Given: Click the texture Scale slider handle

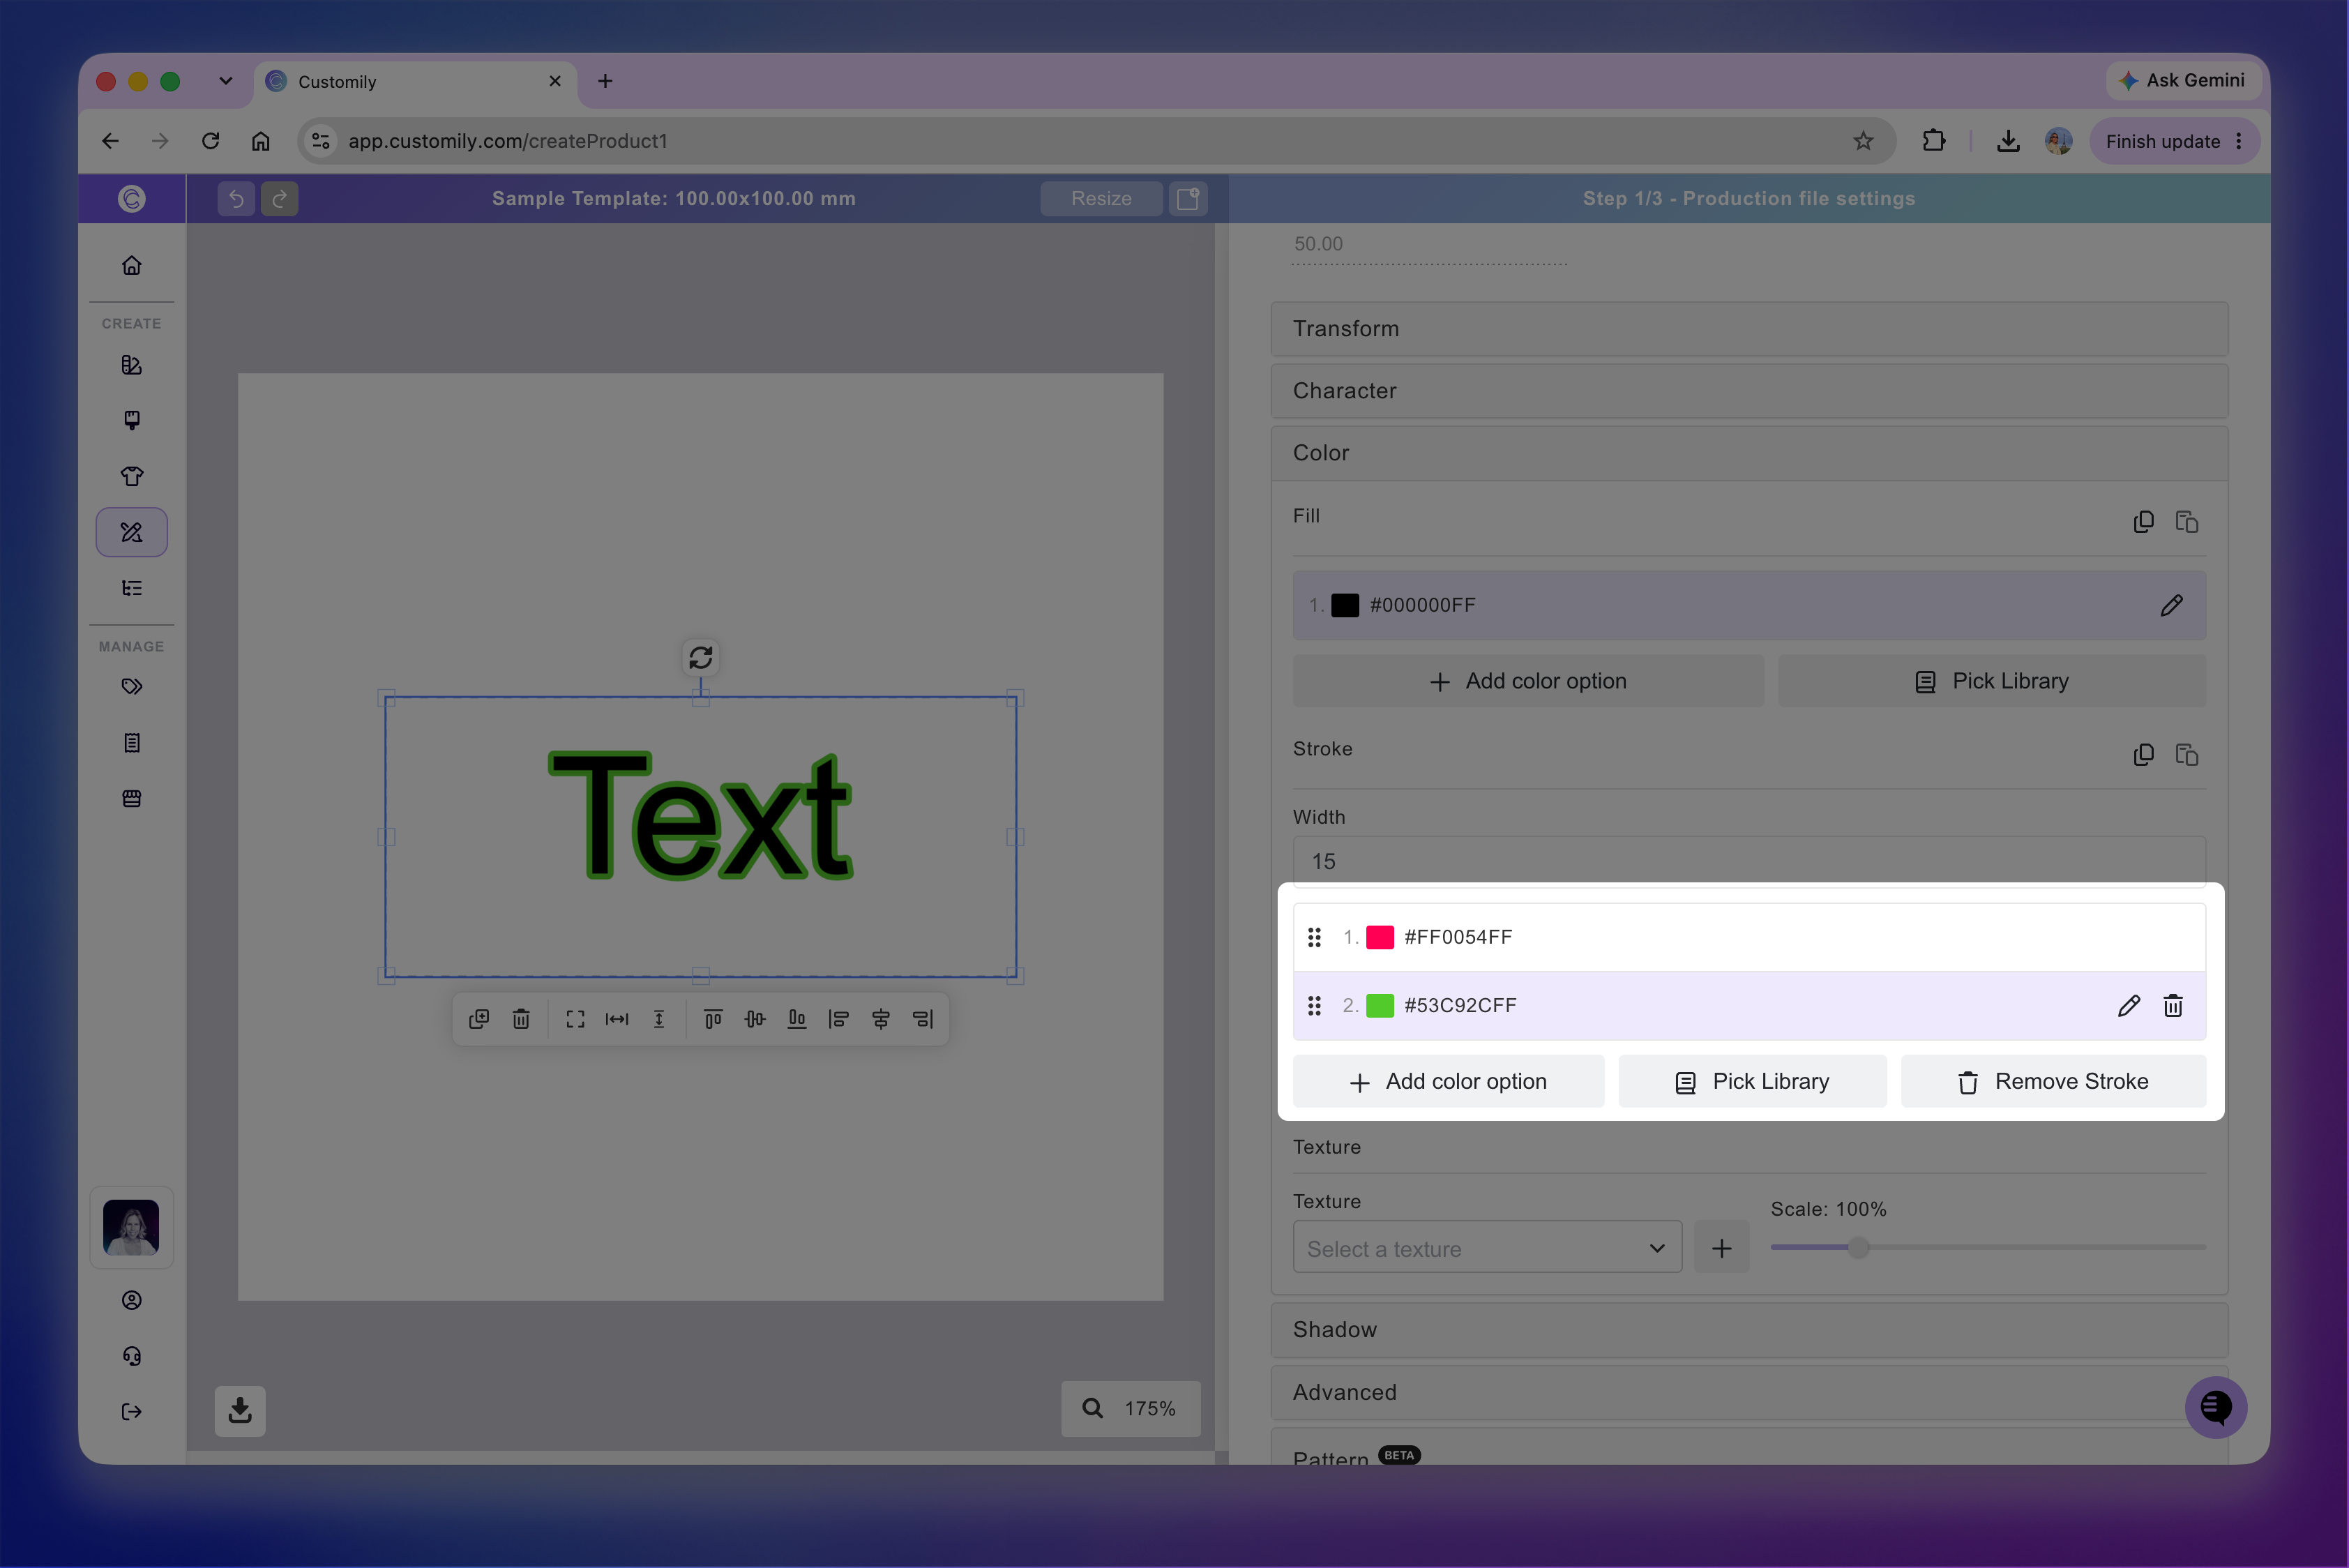Looking at the screenshot, I should tap(1858, 1247).
